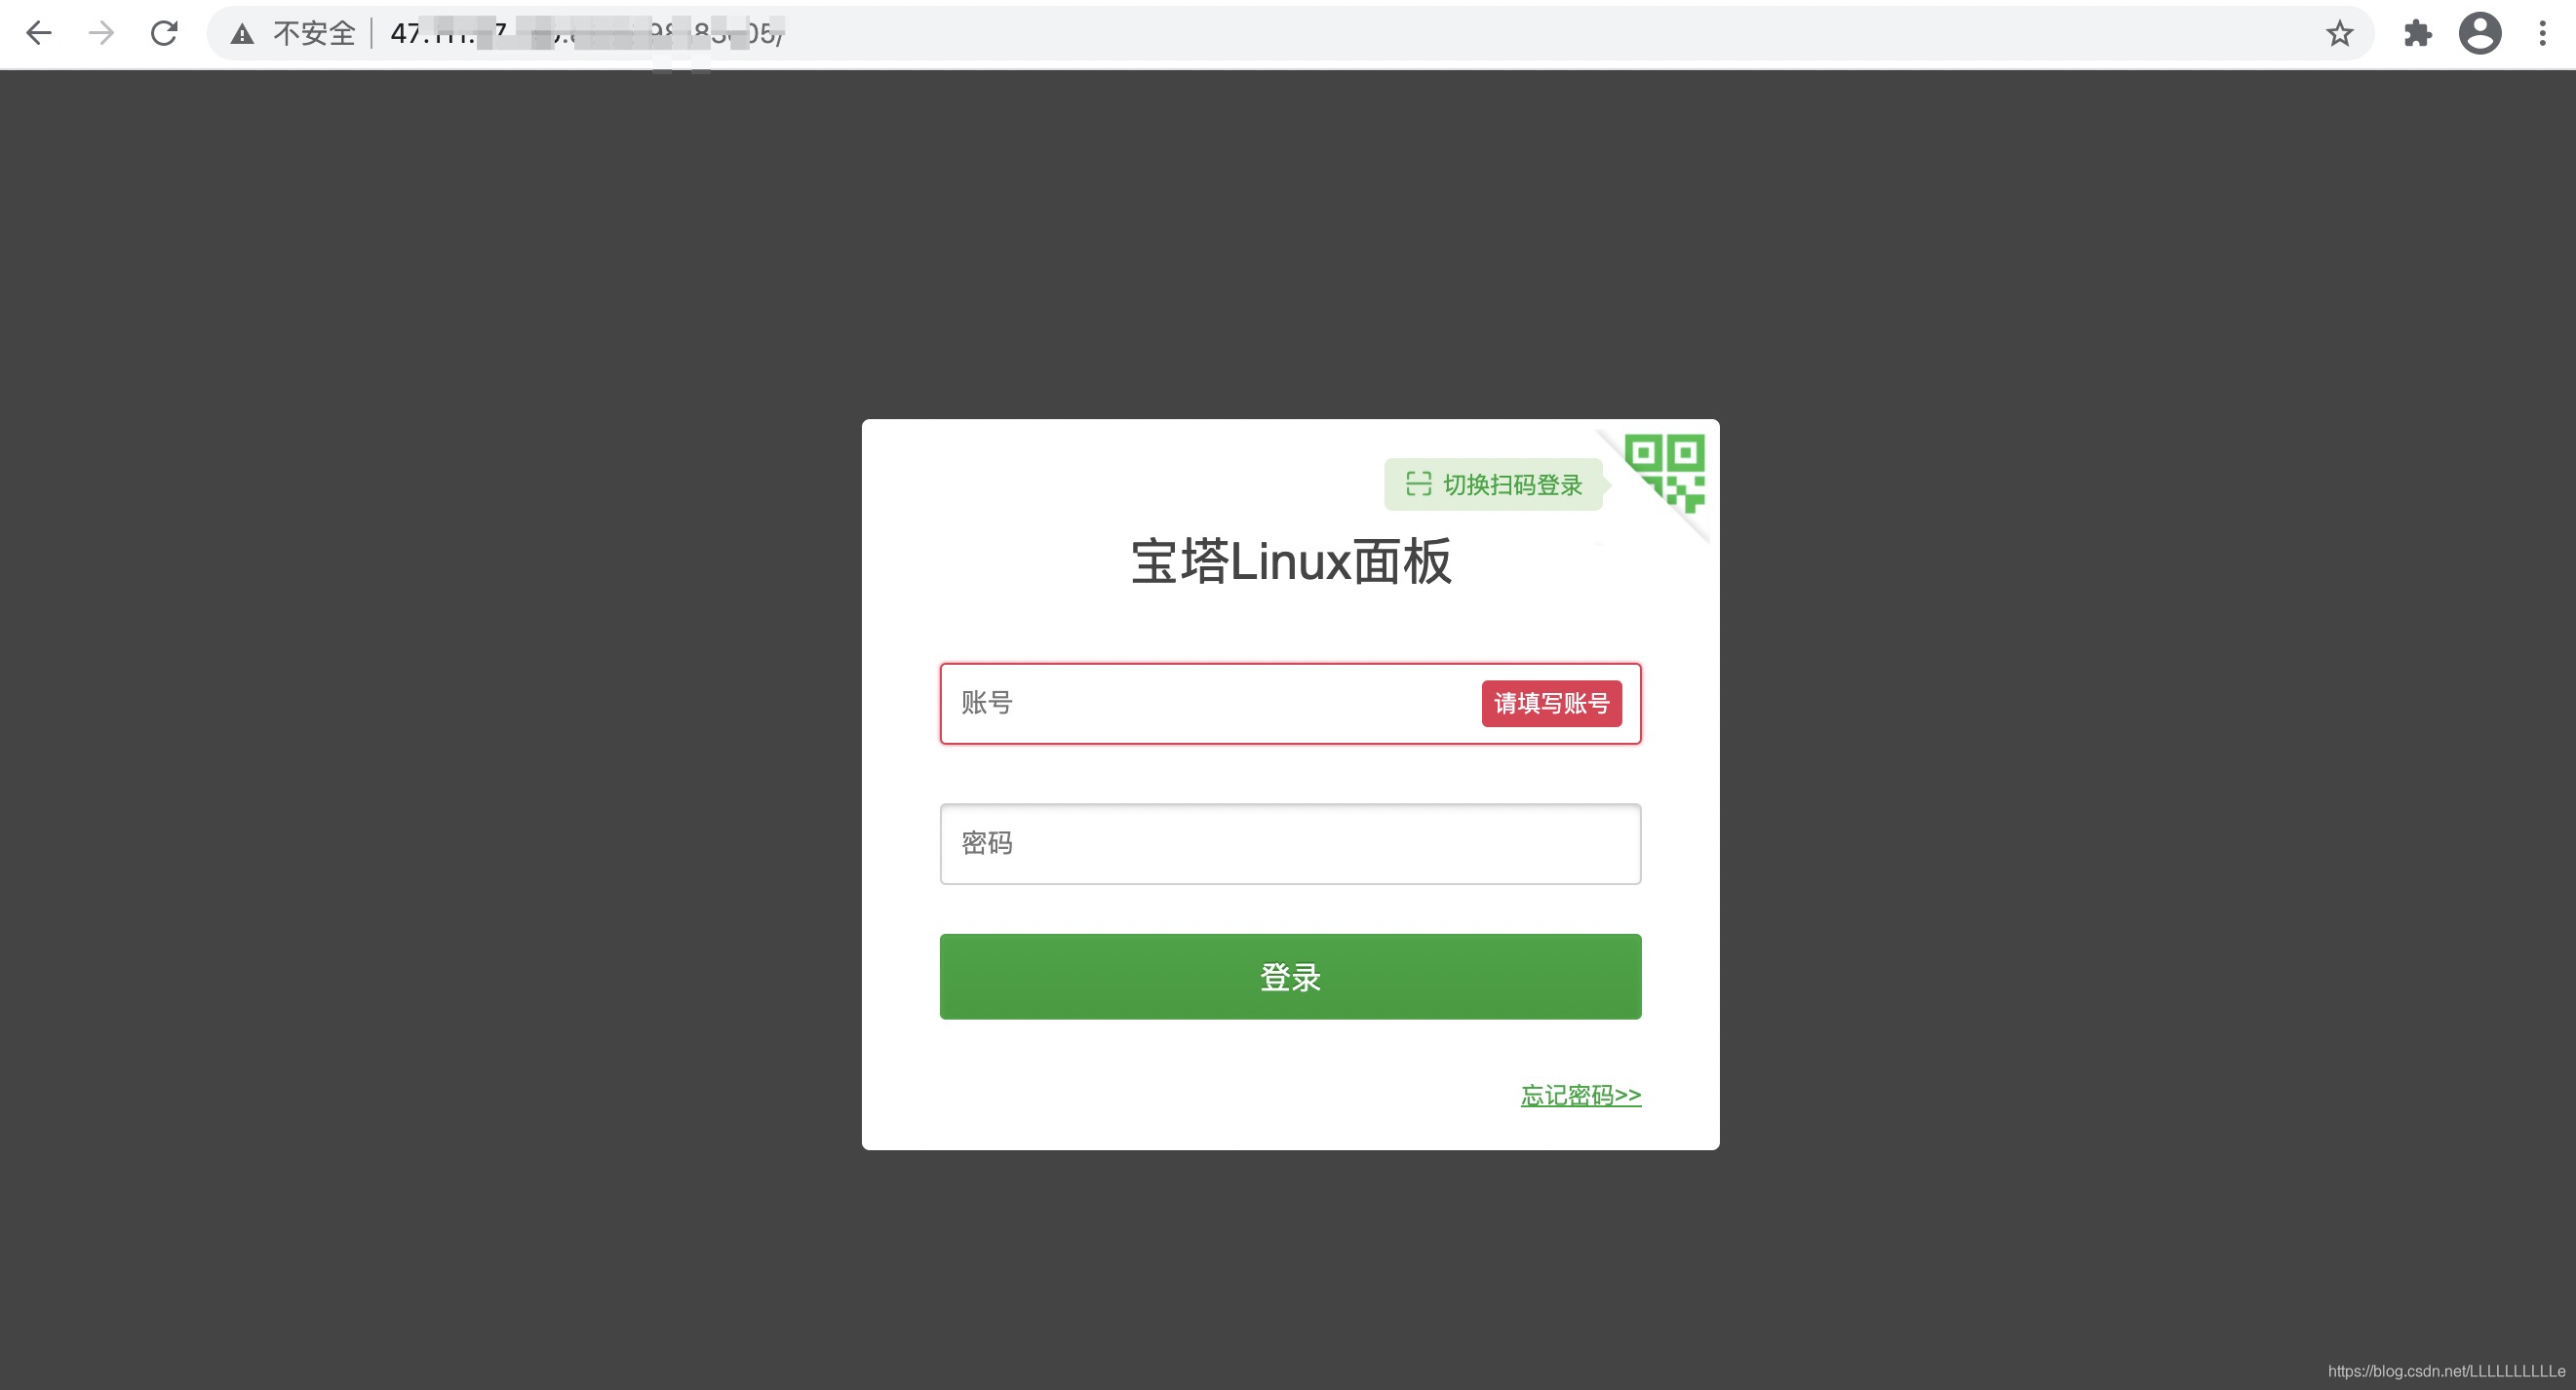This screenshot has height=1390, width=2576.
Task: Focus the 密码 password input field
Action: click(1290, 843)
